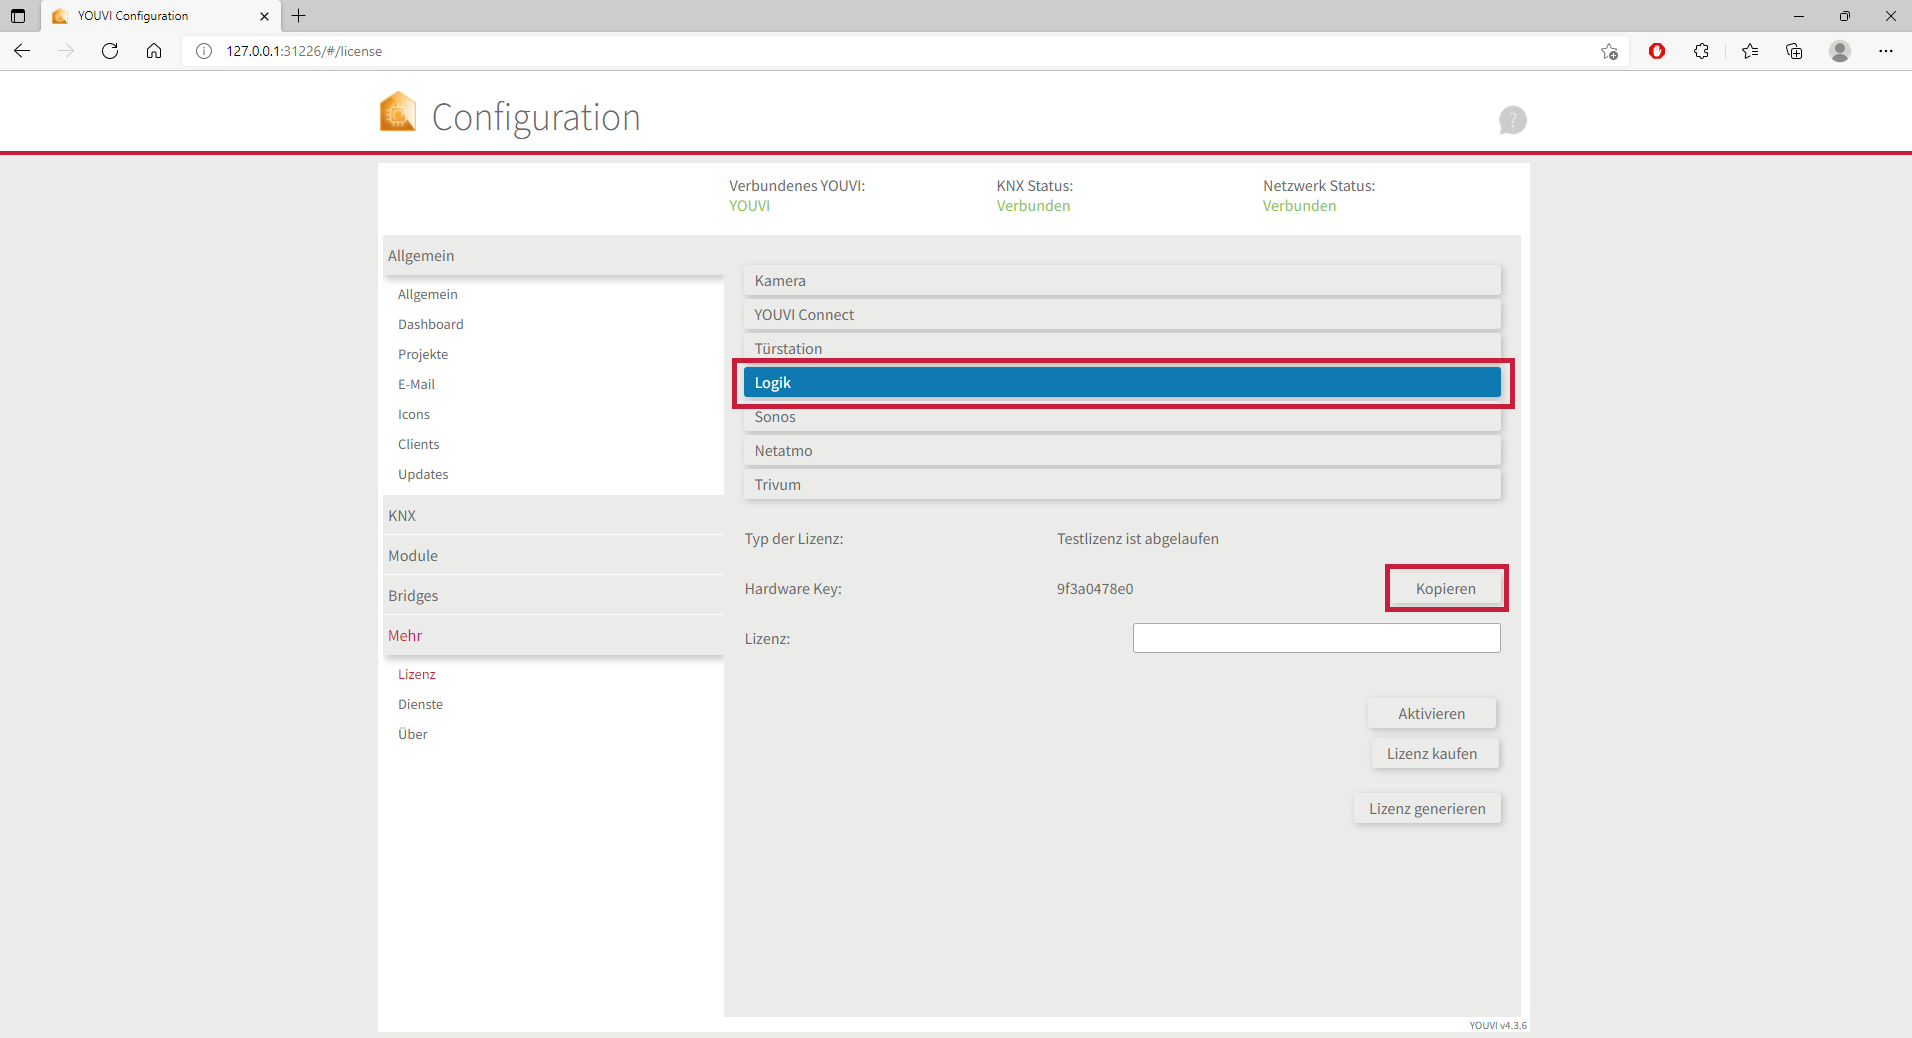This screenshot has width=1912, height=1038.
Task: Go to browser home page icon
Action: [x=154, y=51]
